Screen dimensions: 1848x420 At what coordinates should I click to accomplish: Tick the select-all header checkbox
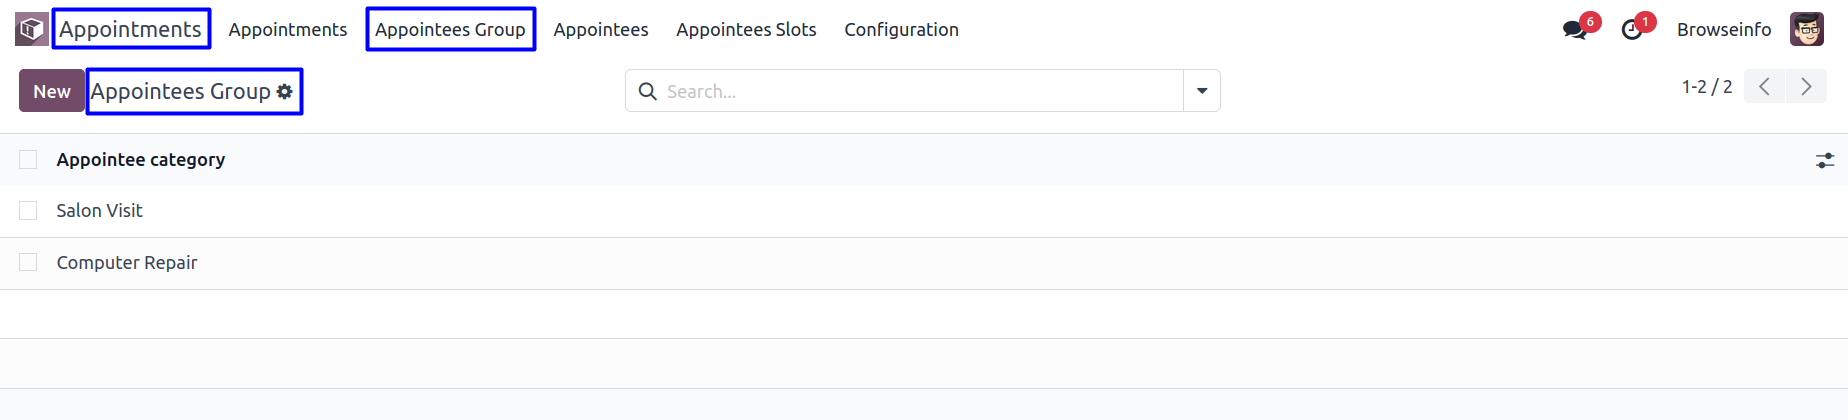(x=28, y=160)
